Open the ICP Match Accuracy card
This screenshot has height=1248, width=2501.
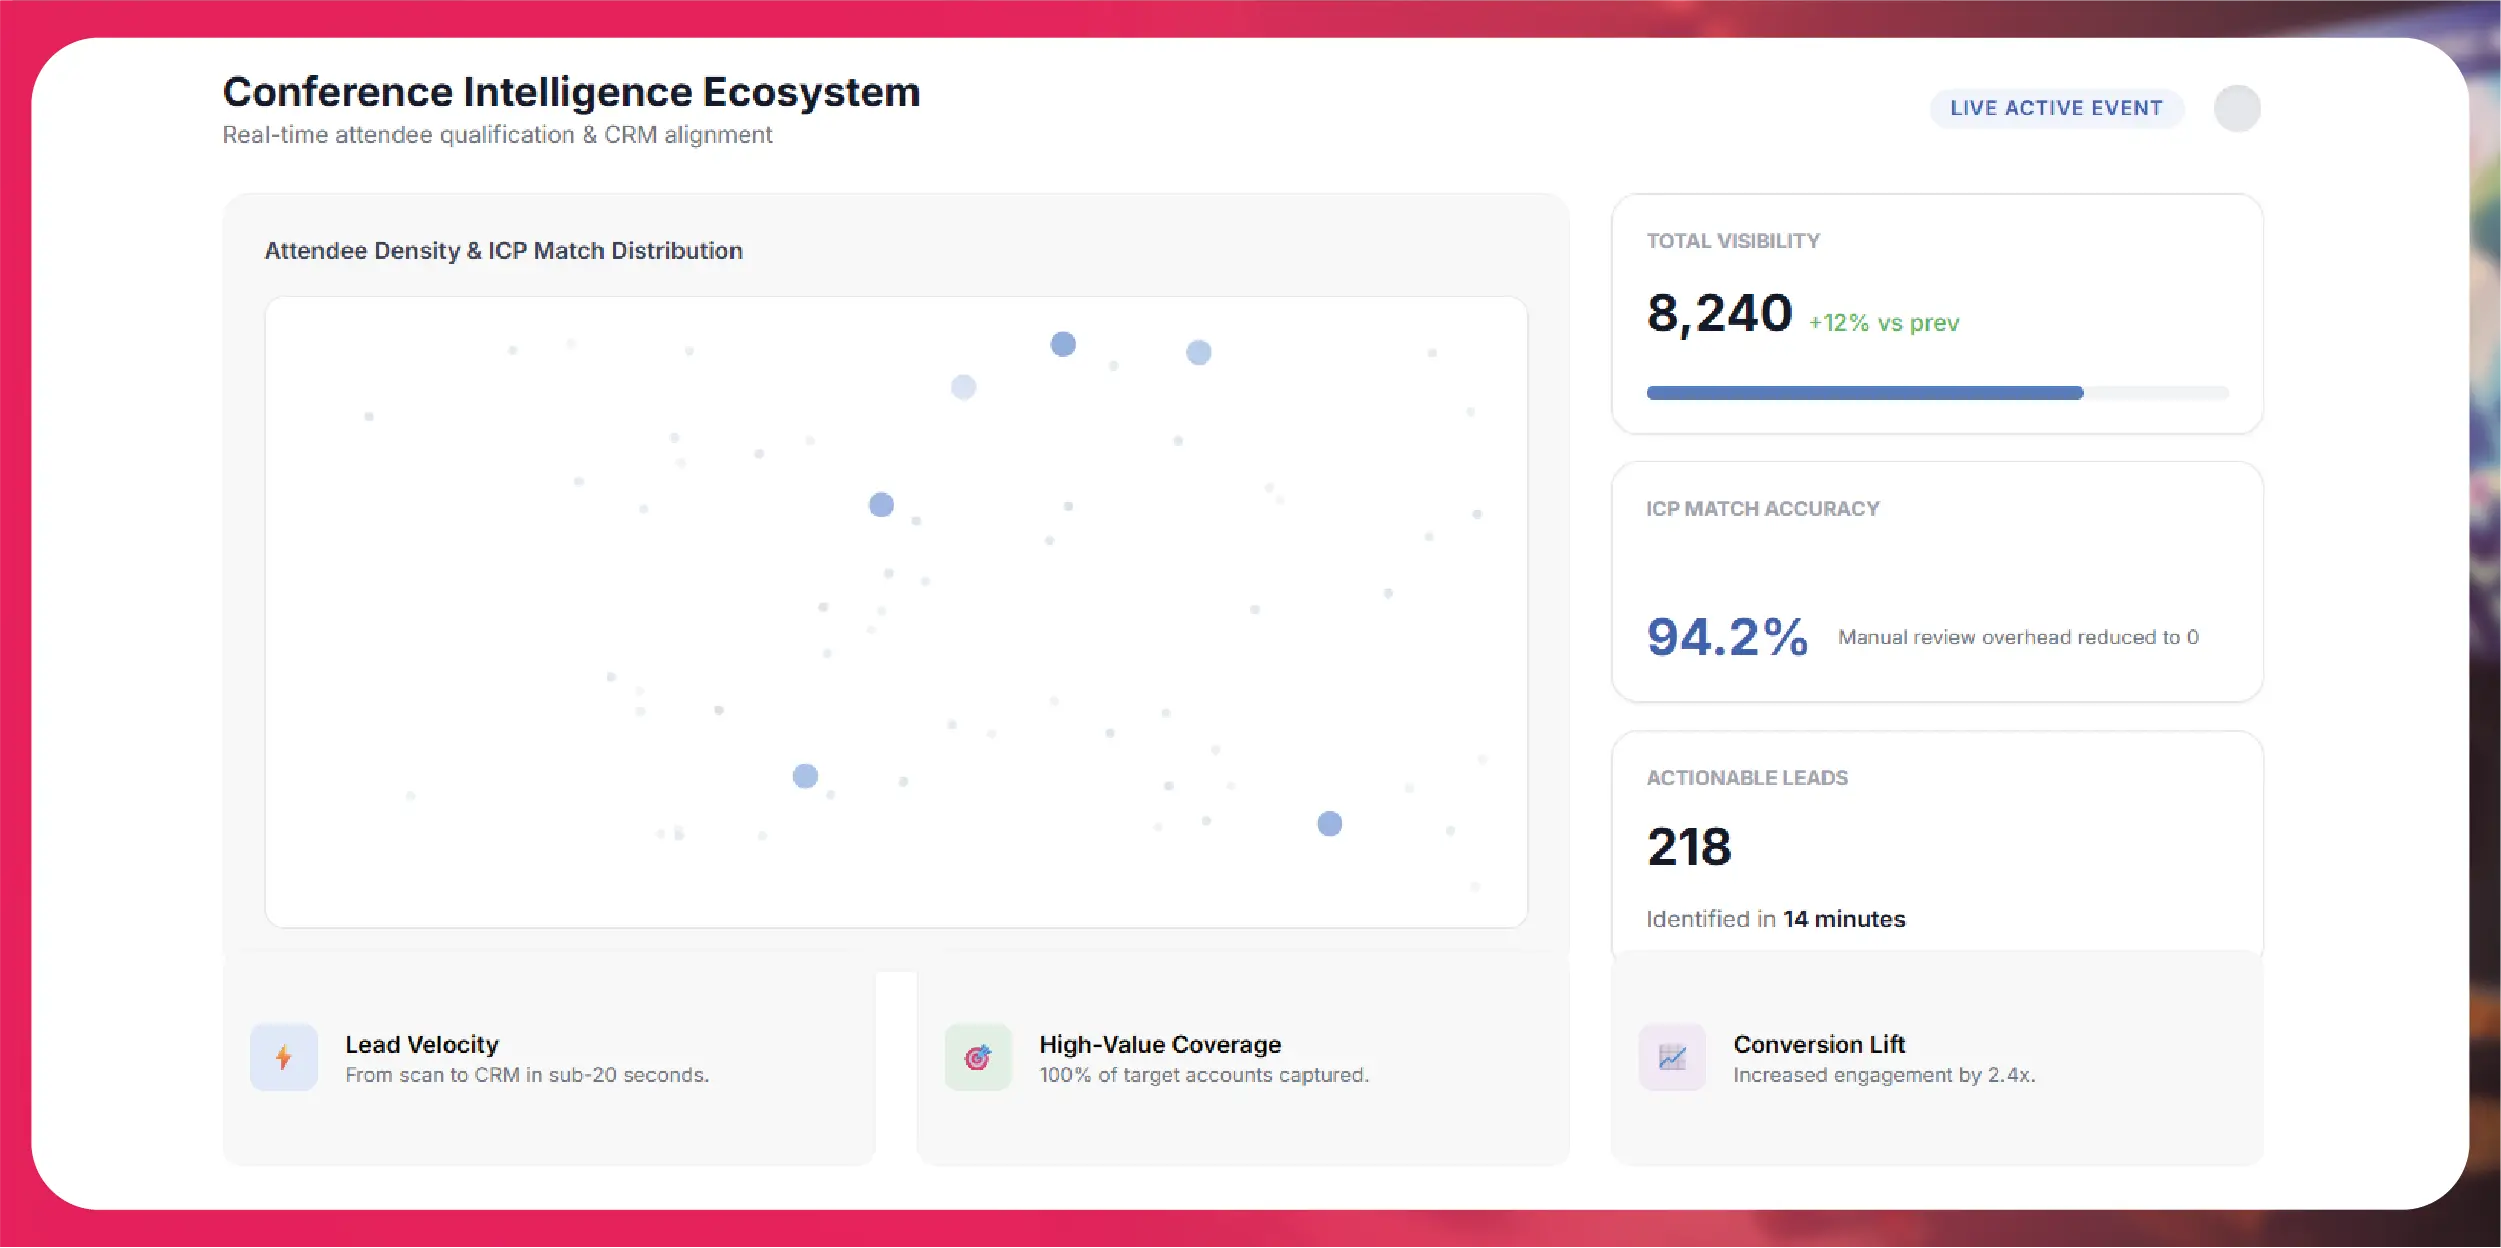1937,582
